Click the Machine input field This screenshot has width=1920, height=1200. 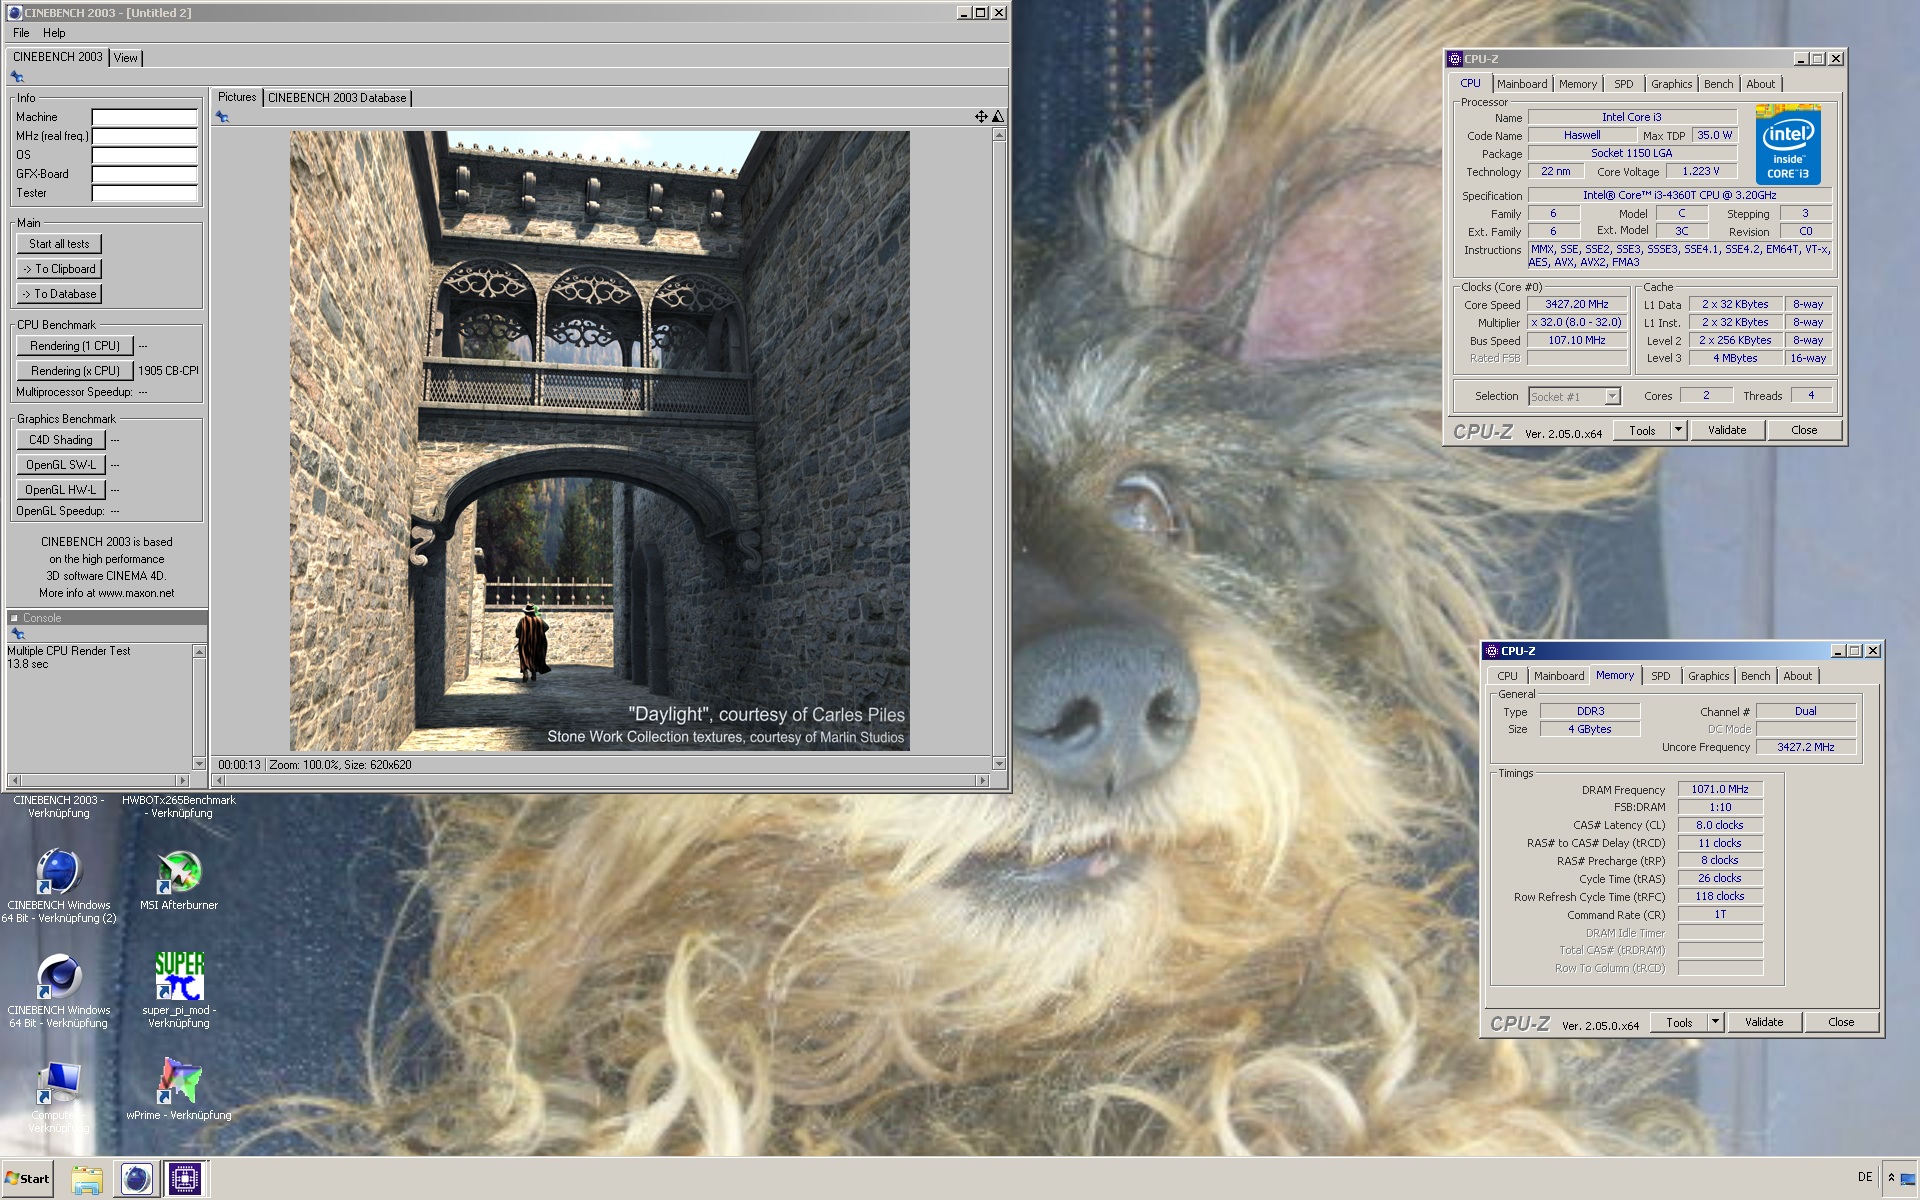tap(145, 117)
